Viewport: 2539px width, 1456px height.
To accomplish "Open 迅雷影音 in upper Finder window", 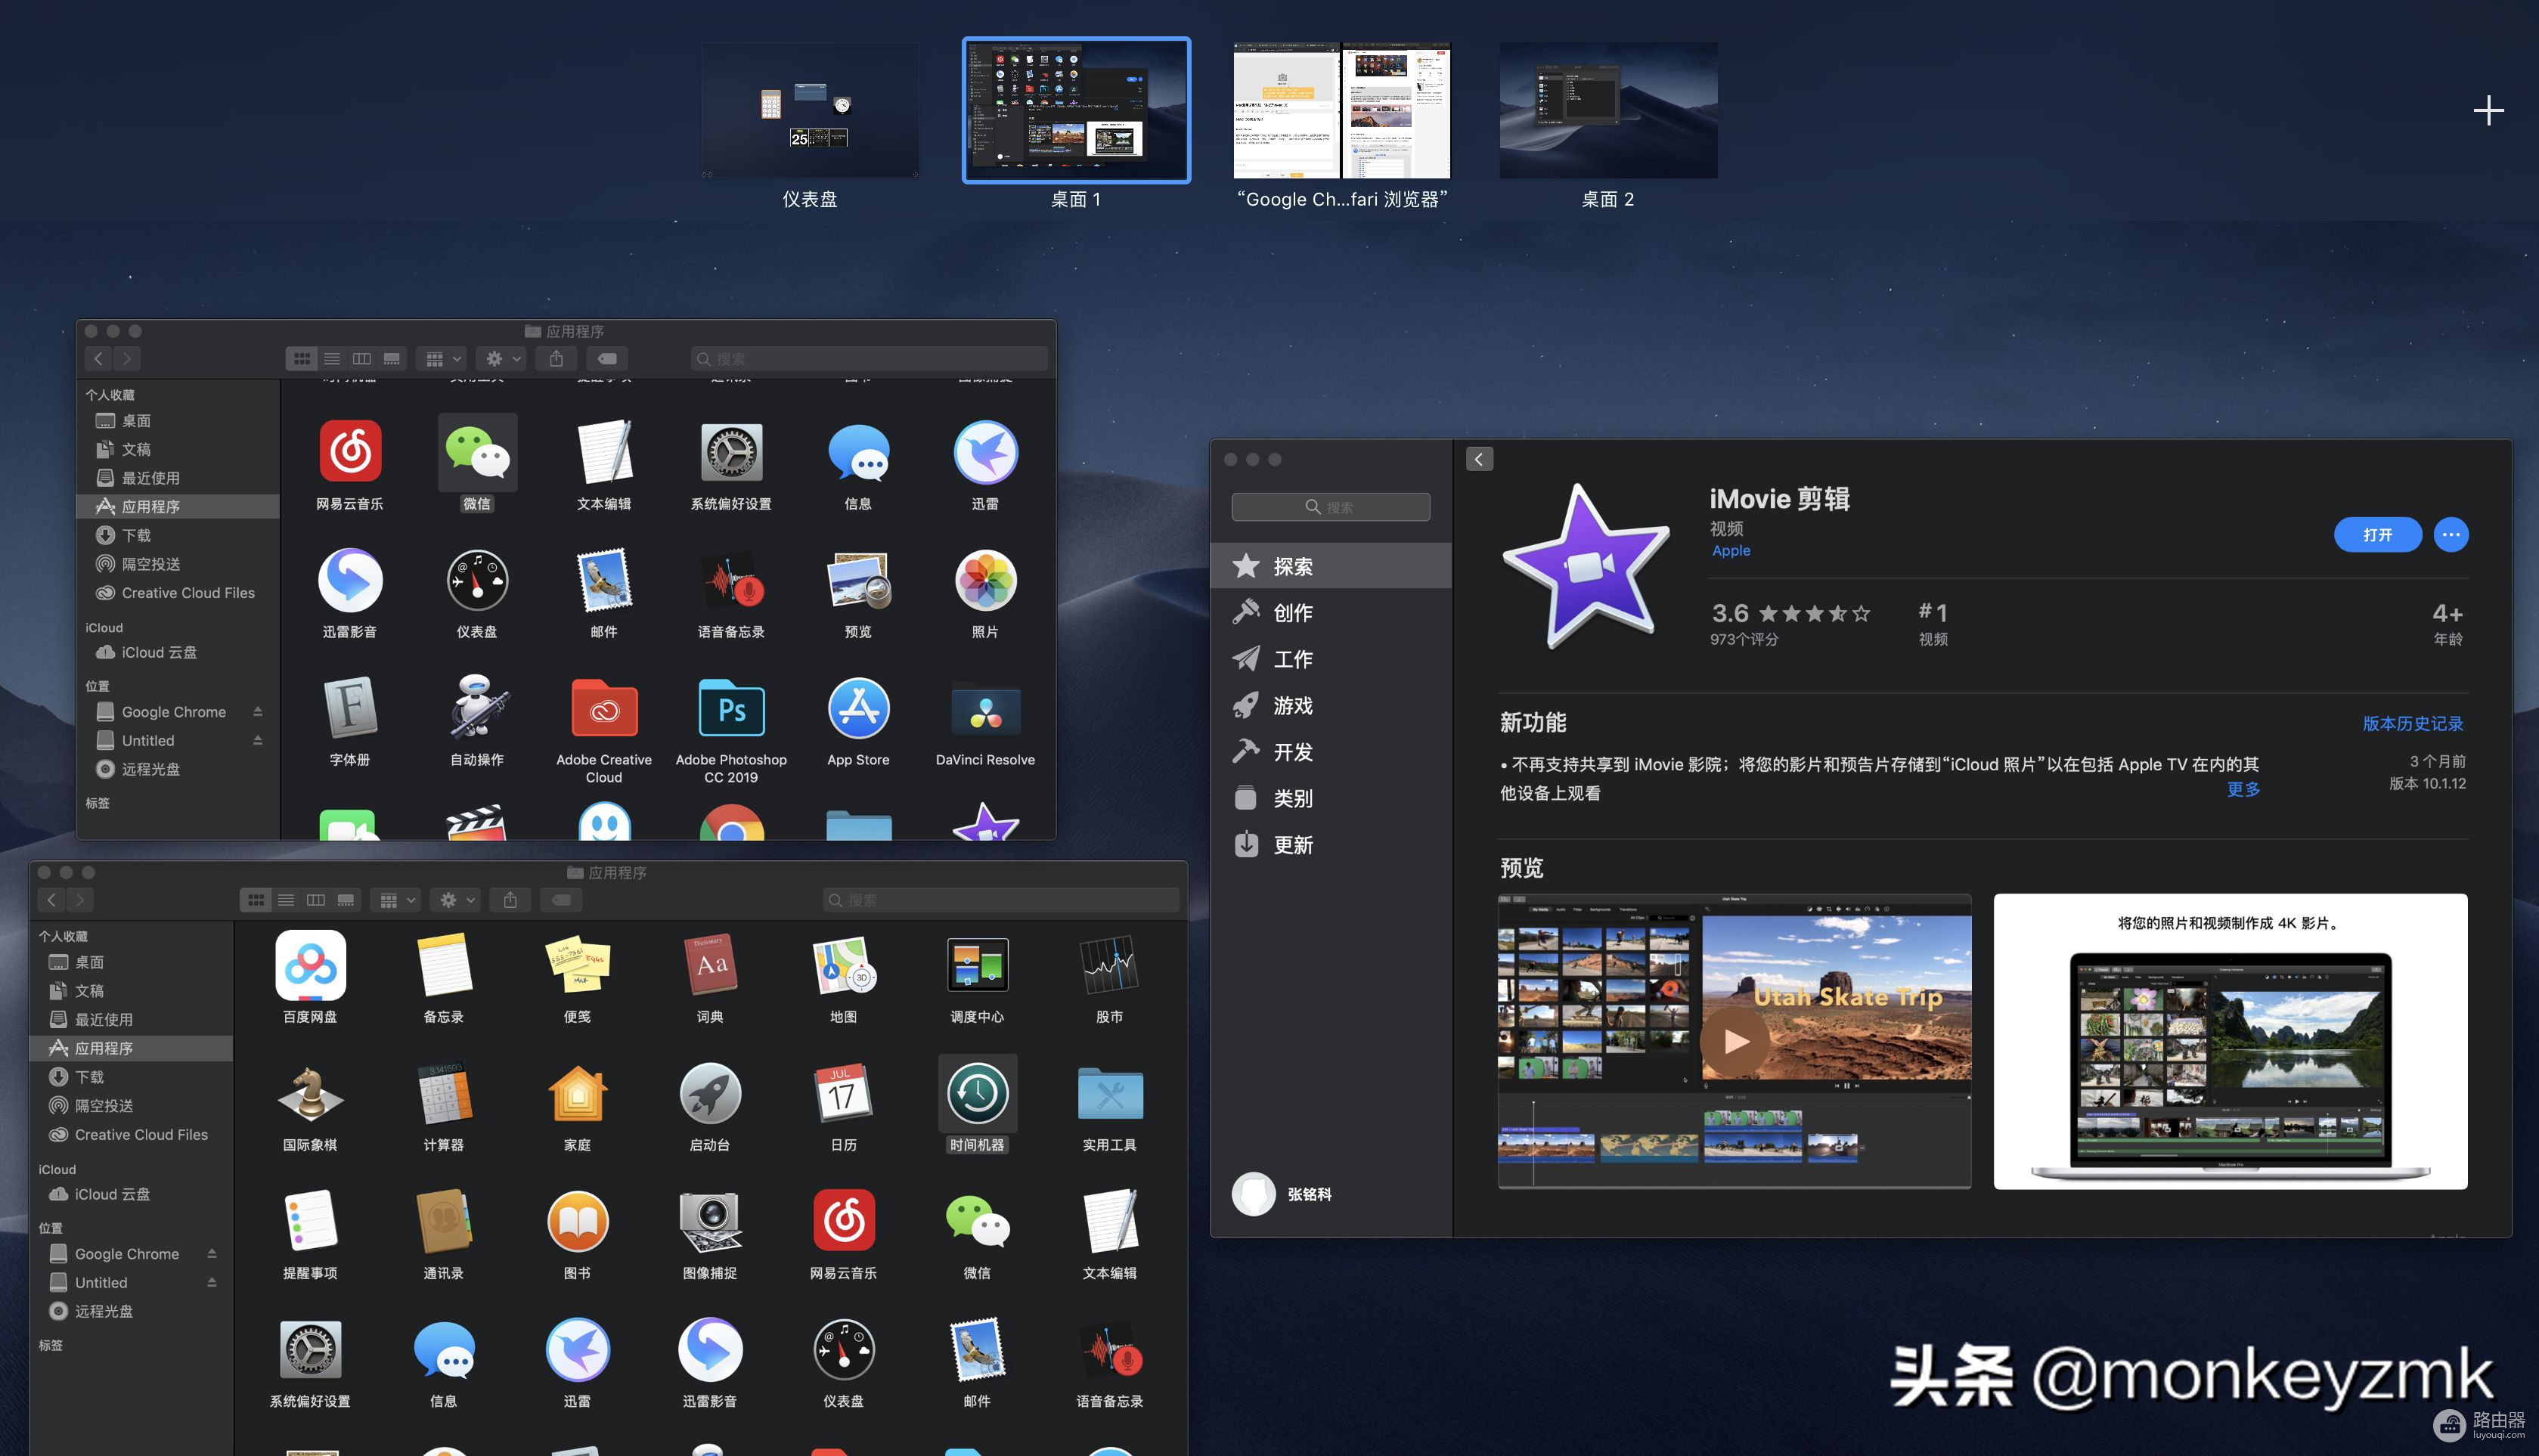I will (x=350, y=580).
